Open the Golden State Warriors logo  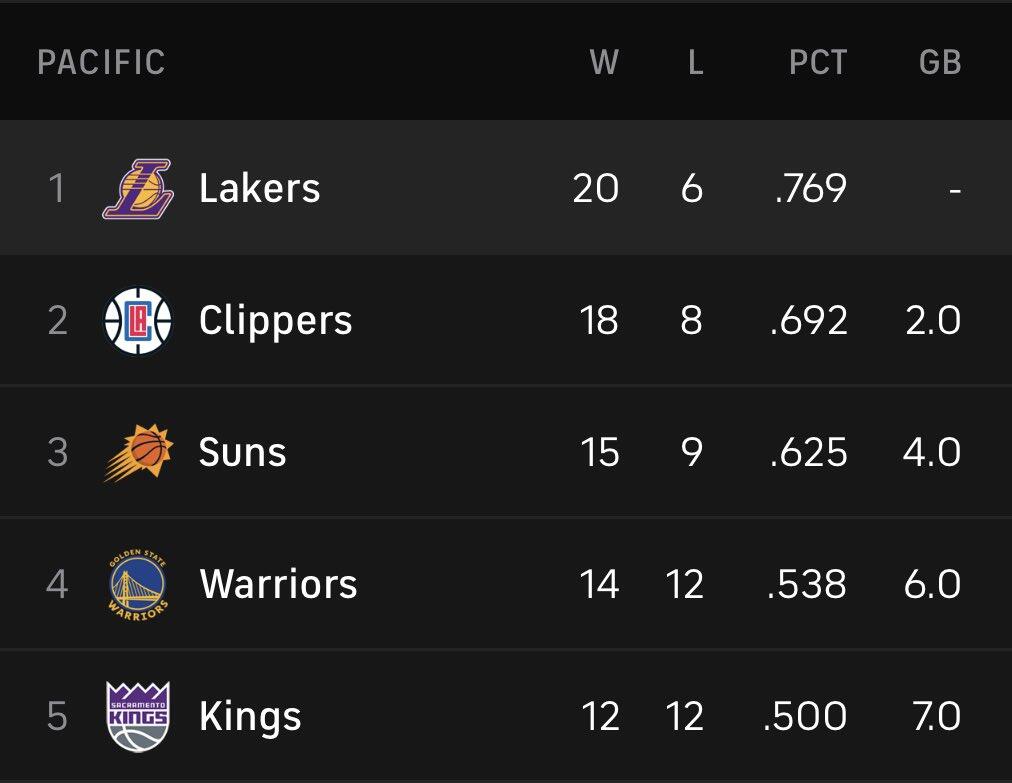138,584
